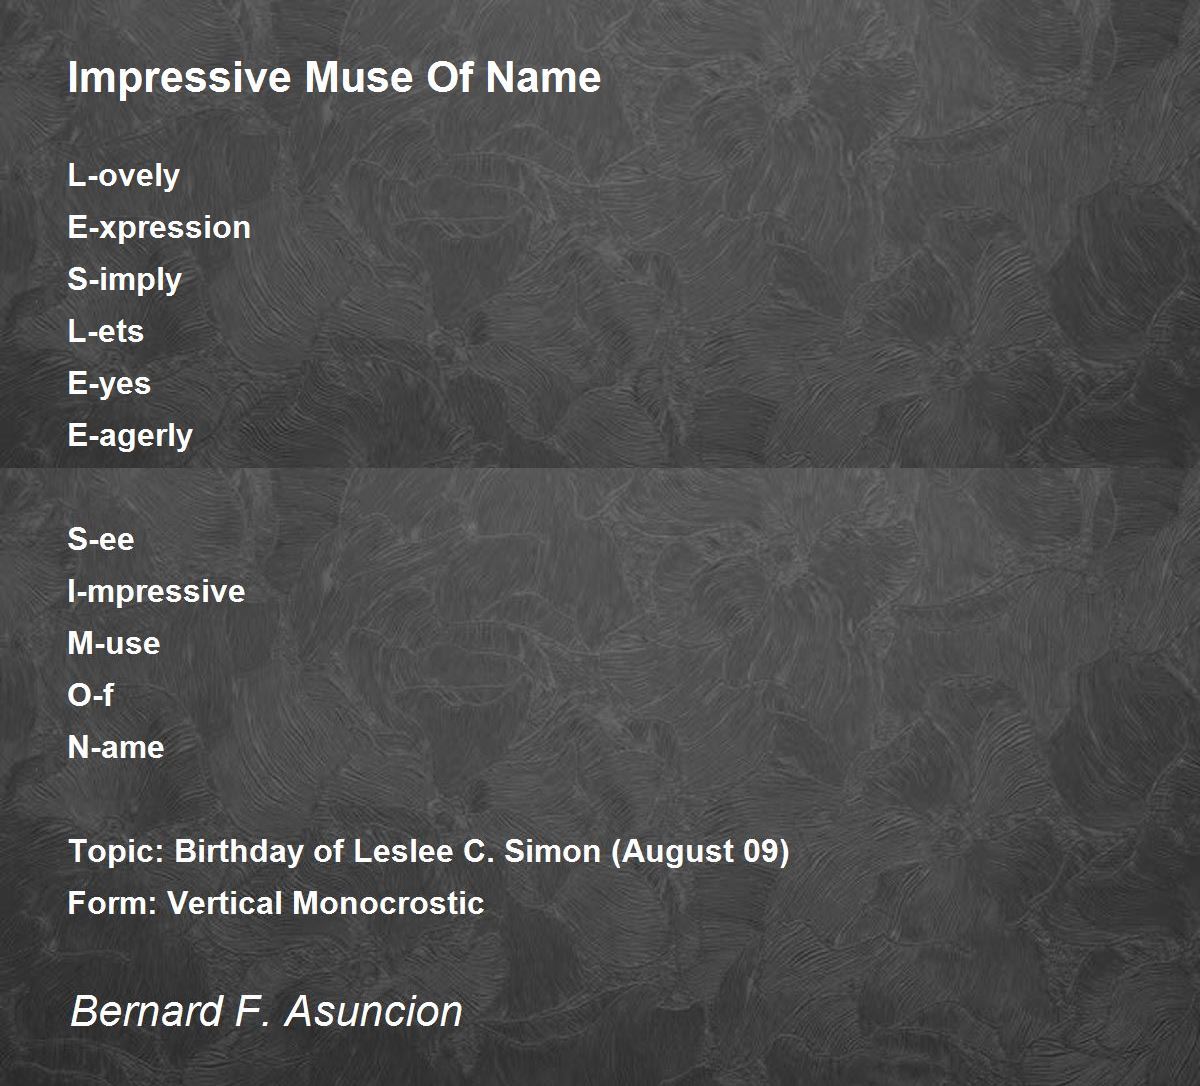Click the word 'Monocrostic' in the form line
The width and height of the screenshot is (1200, 1086).
point(388,903)
